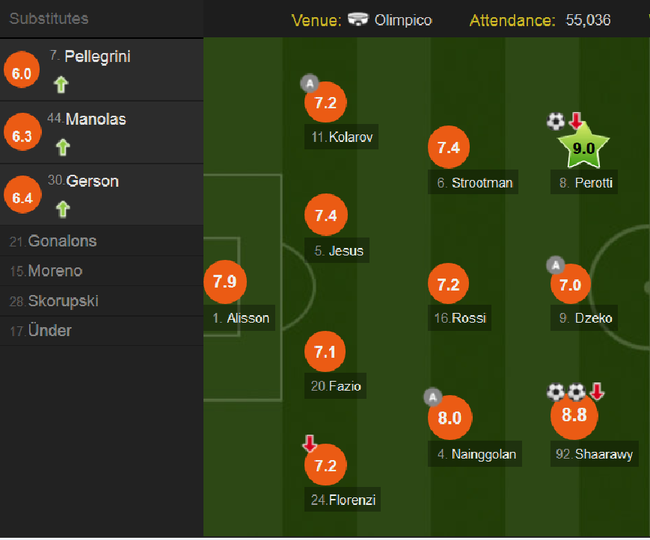Click the Fazio player label

tap(335, 386)
